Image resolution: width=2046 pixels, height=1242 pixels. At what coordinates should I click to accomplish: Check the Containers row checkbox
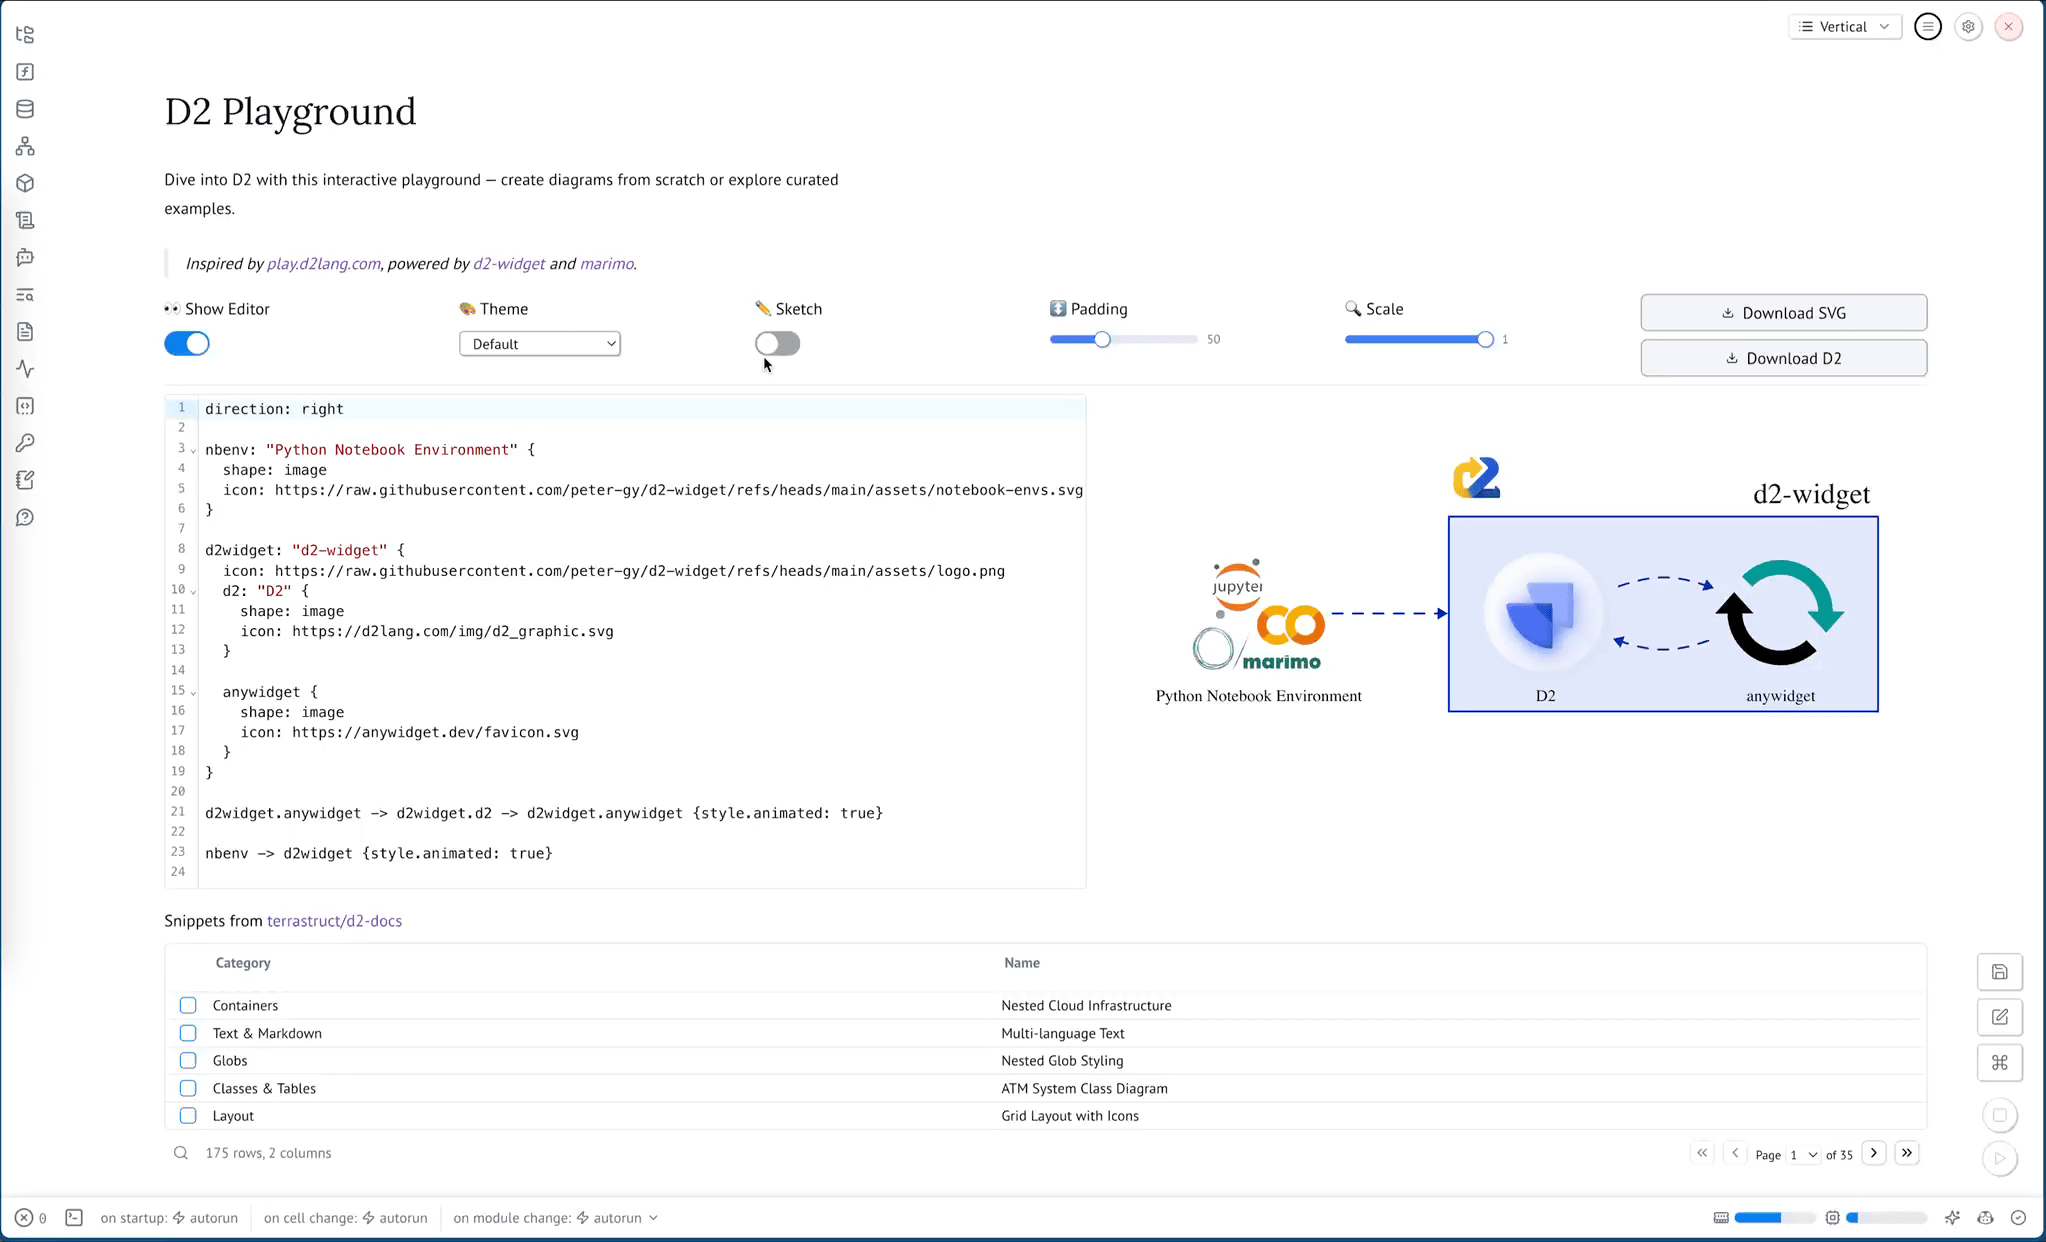coord(188,1005)
